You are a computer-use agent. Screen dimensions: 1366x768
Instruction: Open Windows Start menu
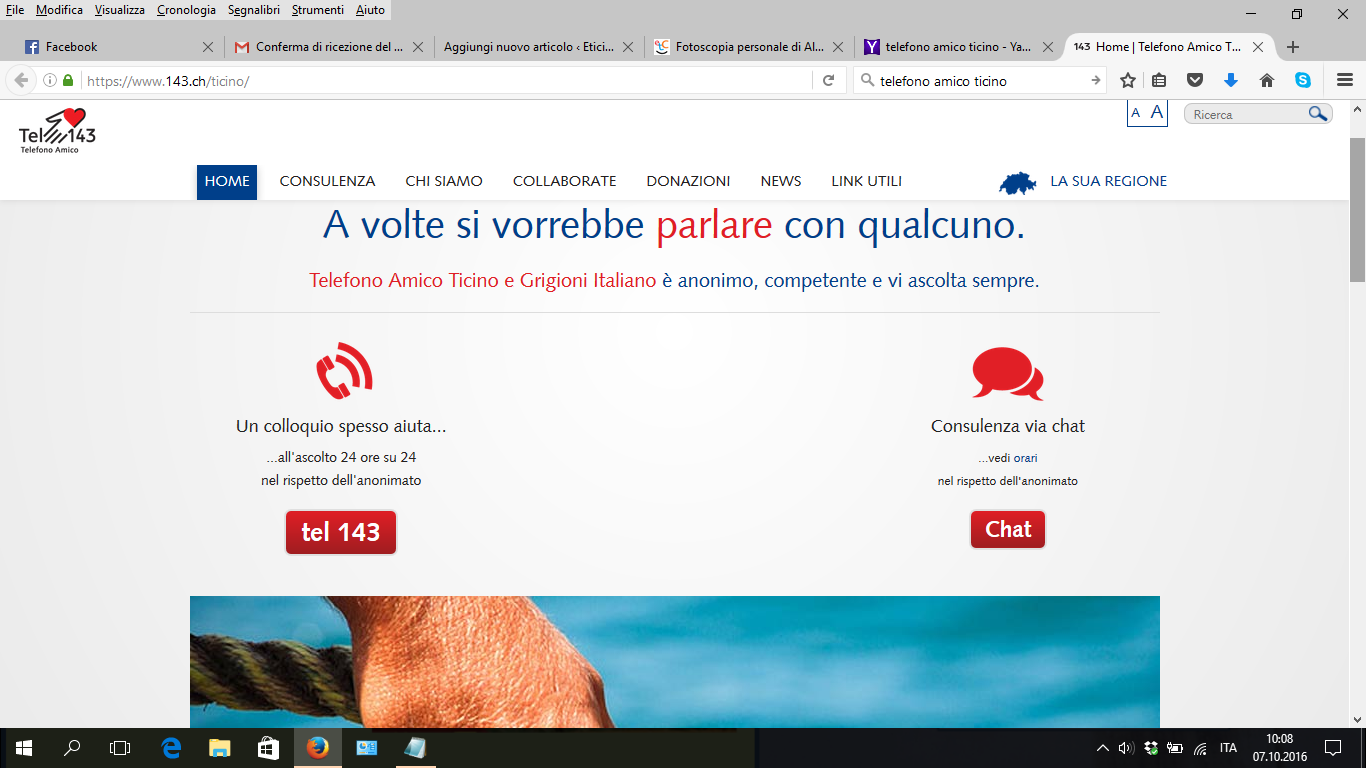[x=24, y=747]
